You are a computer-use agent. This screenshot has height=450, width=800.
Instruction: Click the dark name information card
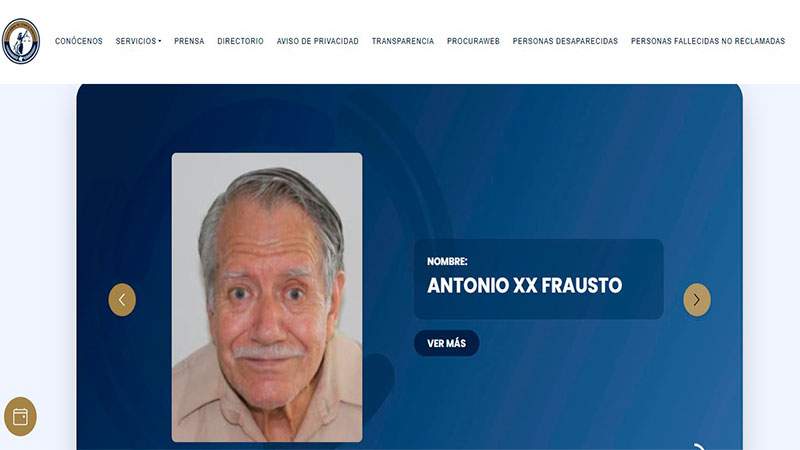(x=539, y=279)
